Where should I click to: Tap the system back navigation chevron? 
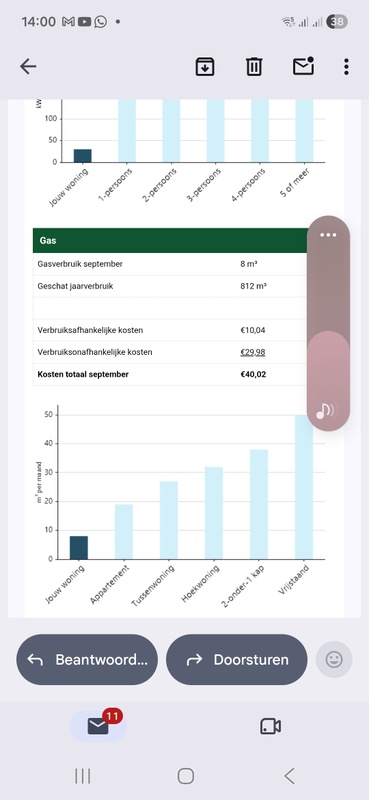coord(289,776)
